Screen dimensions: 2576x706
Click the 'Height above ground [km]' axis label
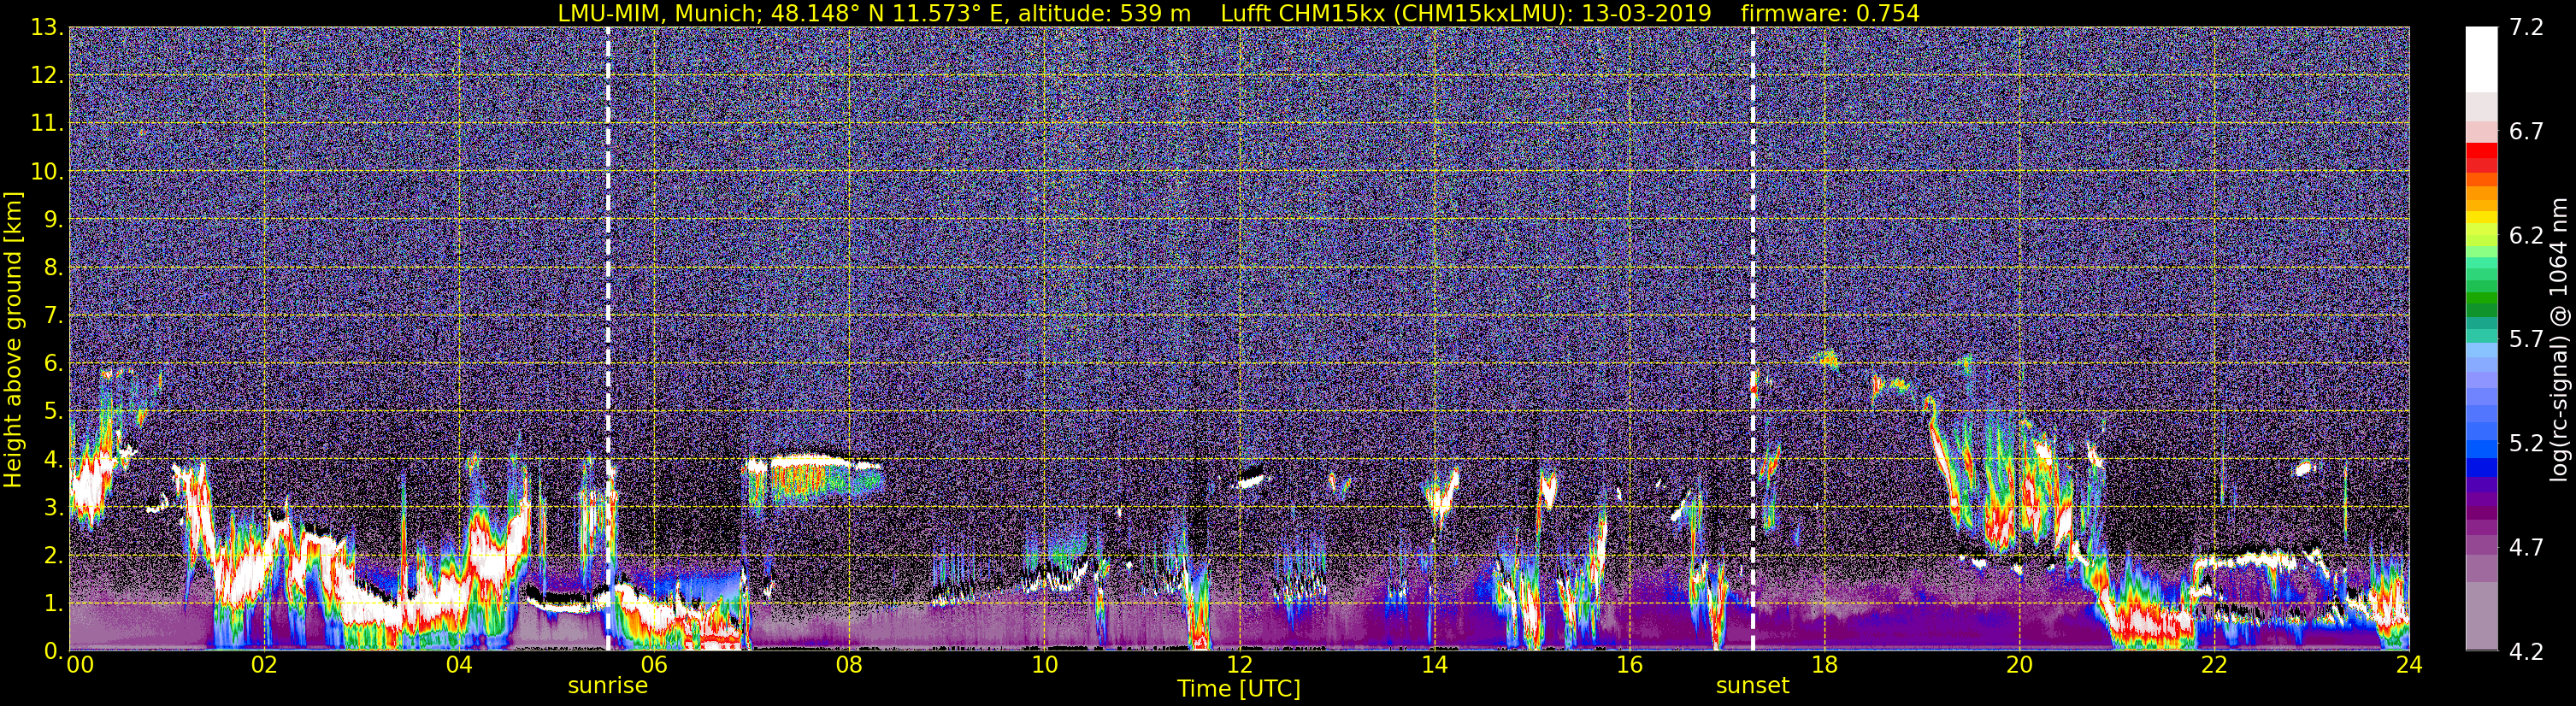point(13,340)
